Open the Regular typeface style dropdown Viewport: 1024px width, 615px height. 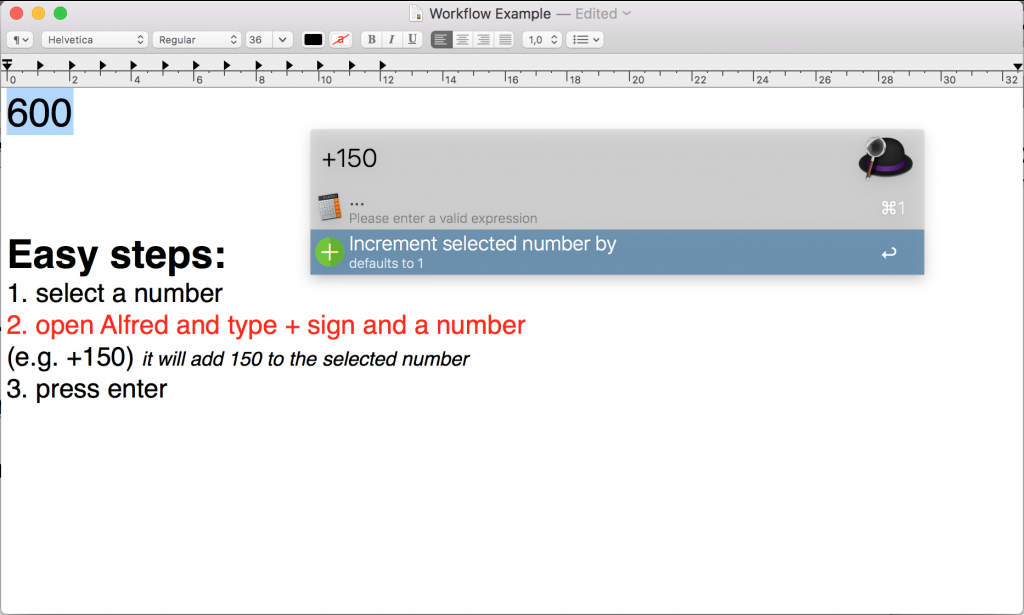pos(197,40)
